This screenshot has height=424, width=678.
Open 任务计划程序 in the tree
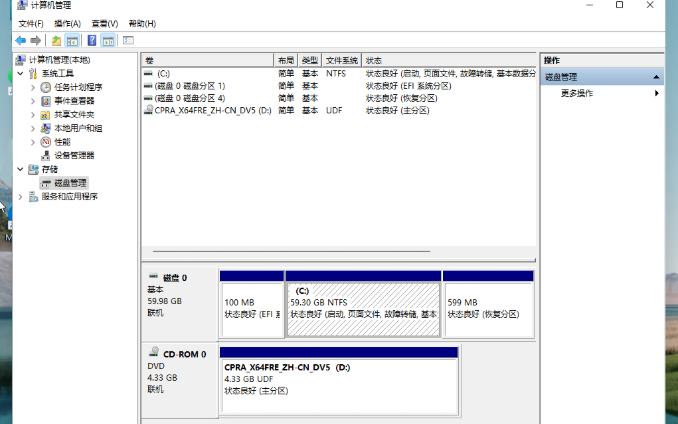(77, 87)
